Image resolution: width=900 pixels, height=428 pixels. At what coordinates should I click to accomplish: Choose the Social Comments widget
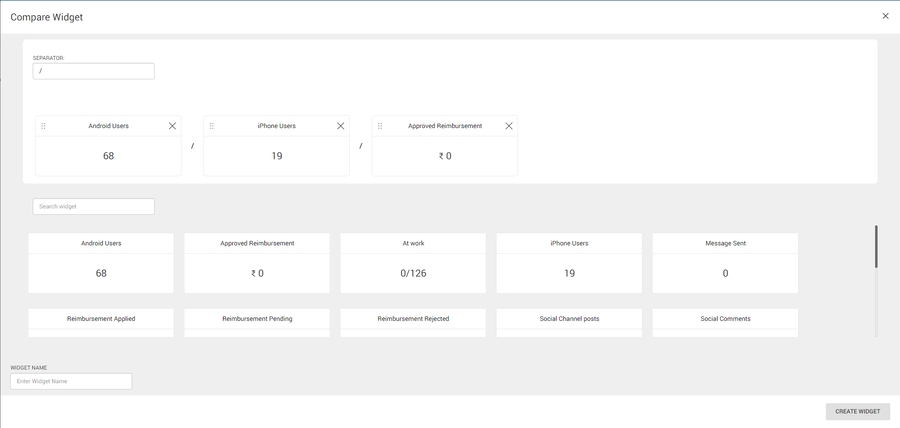coord(725,322)
